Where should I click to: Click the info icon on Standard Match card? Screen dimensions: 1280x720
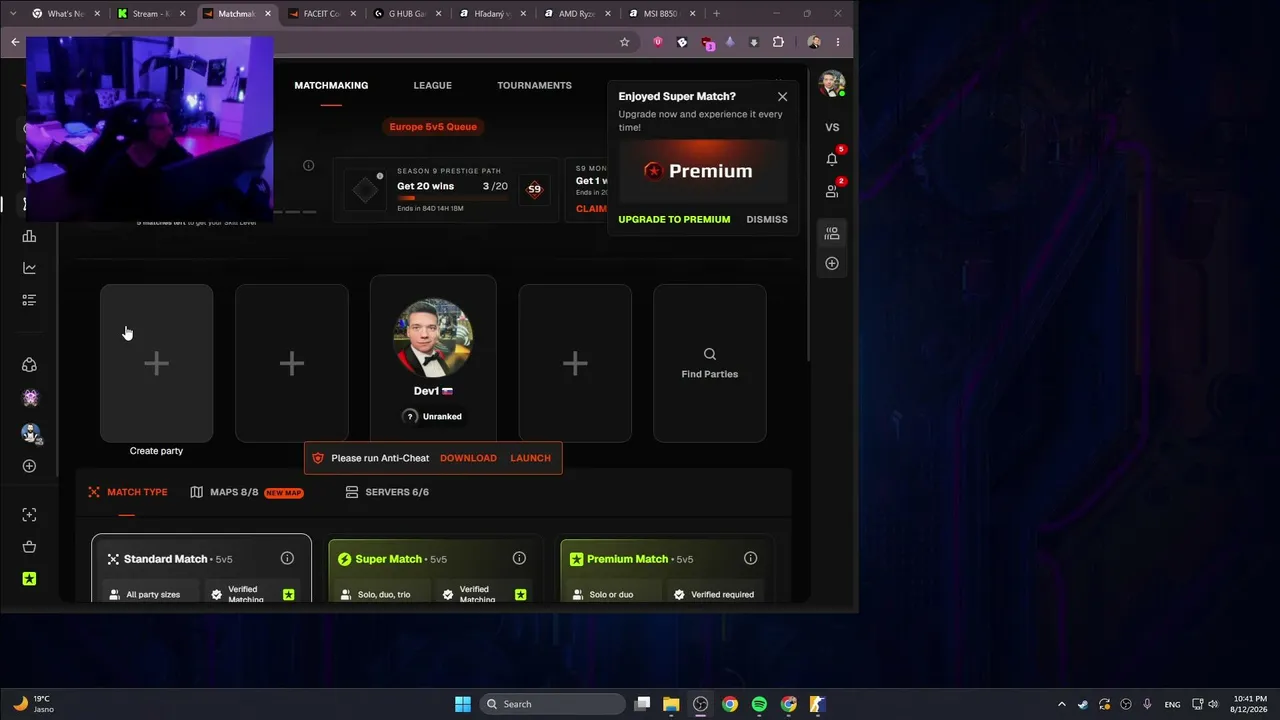click(x=287, y=558)
